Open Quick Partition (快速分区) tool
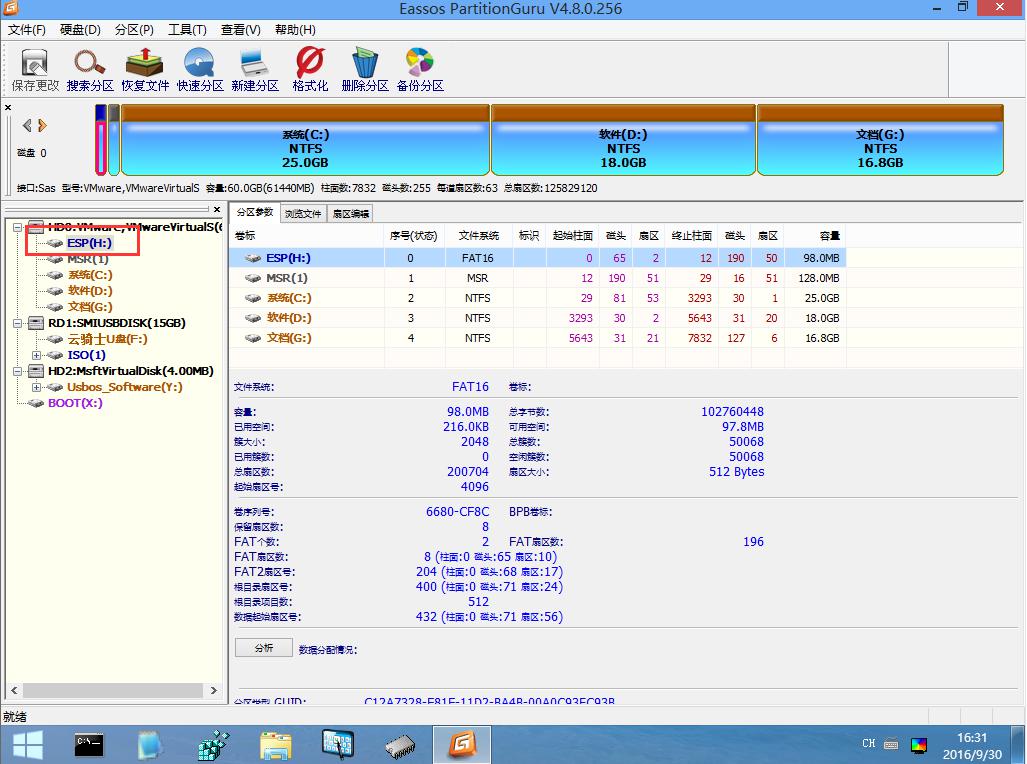Image resolution: width=1027 pixels, height=764 pixels. click(x=200, y=69)
